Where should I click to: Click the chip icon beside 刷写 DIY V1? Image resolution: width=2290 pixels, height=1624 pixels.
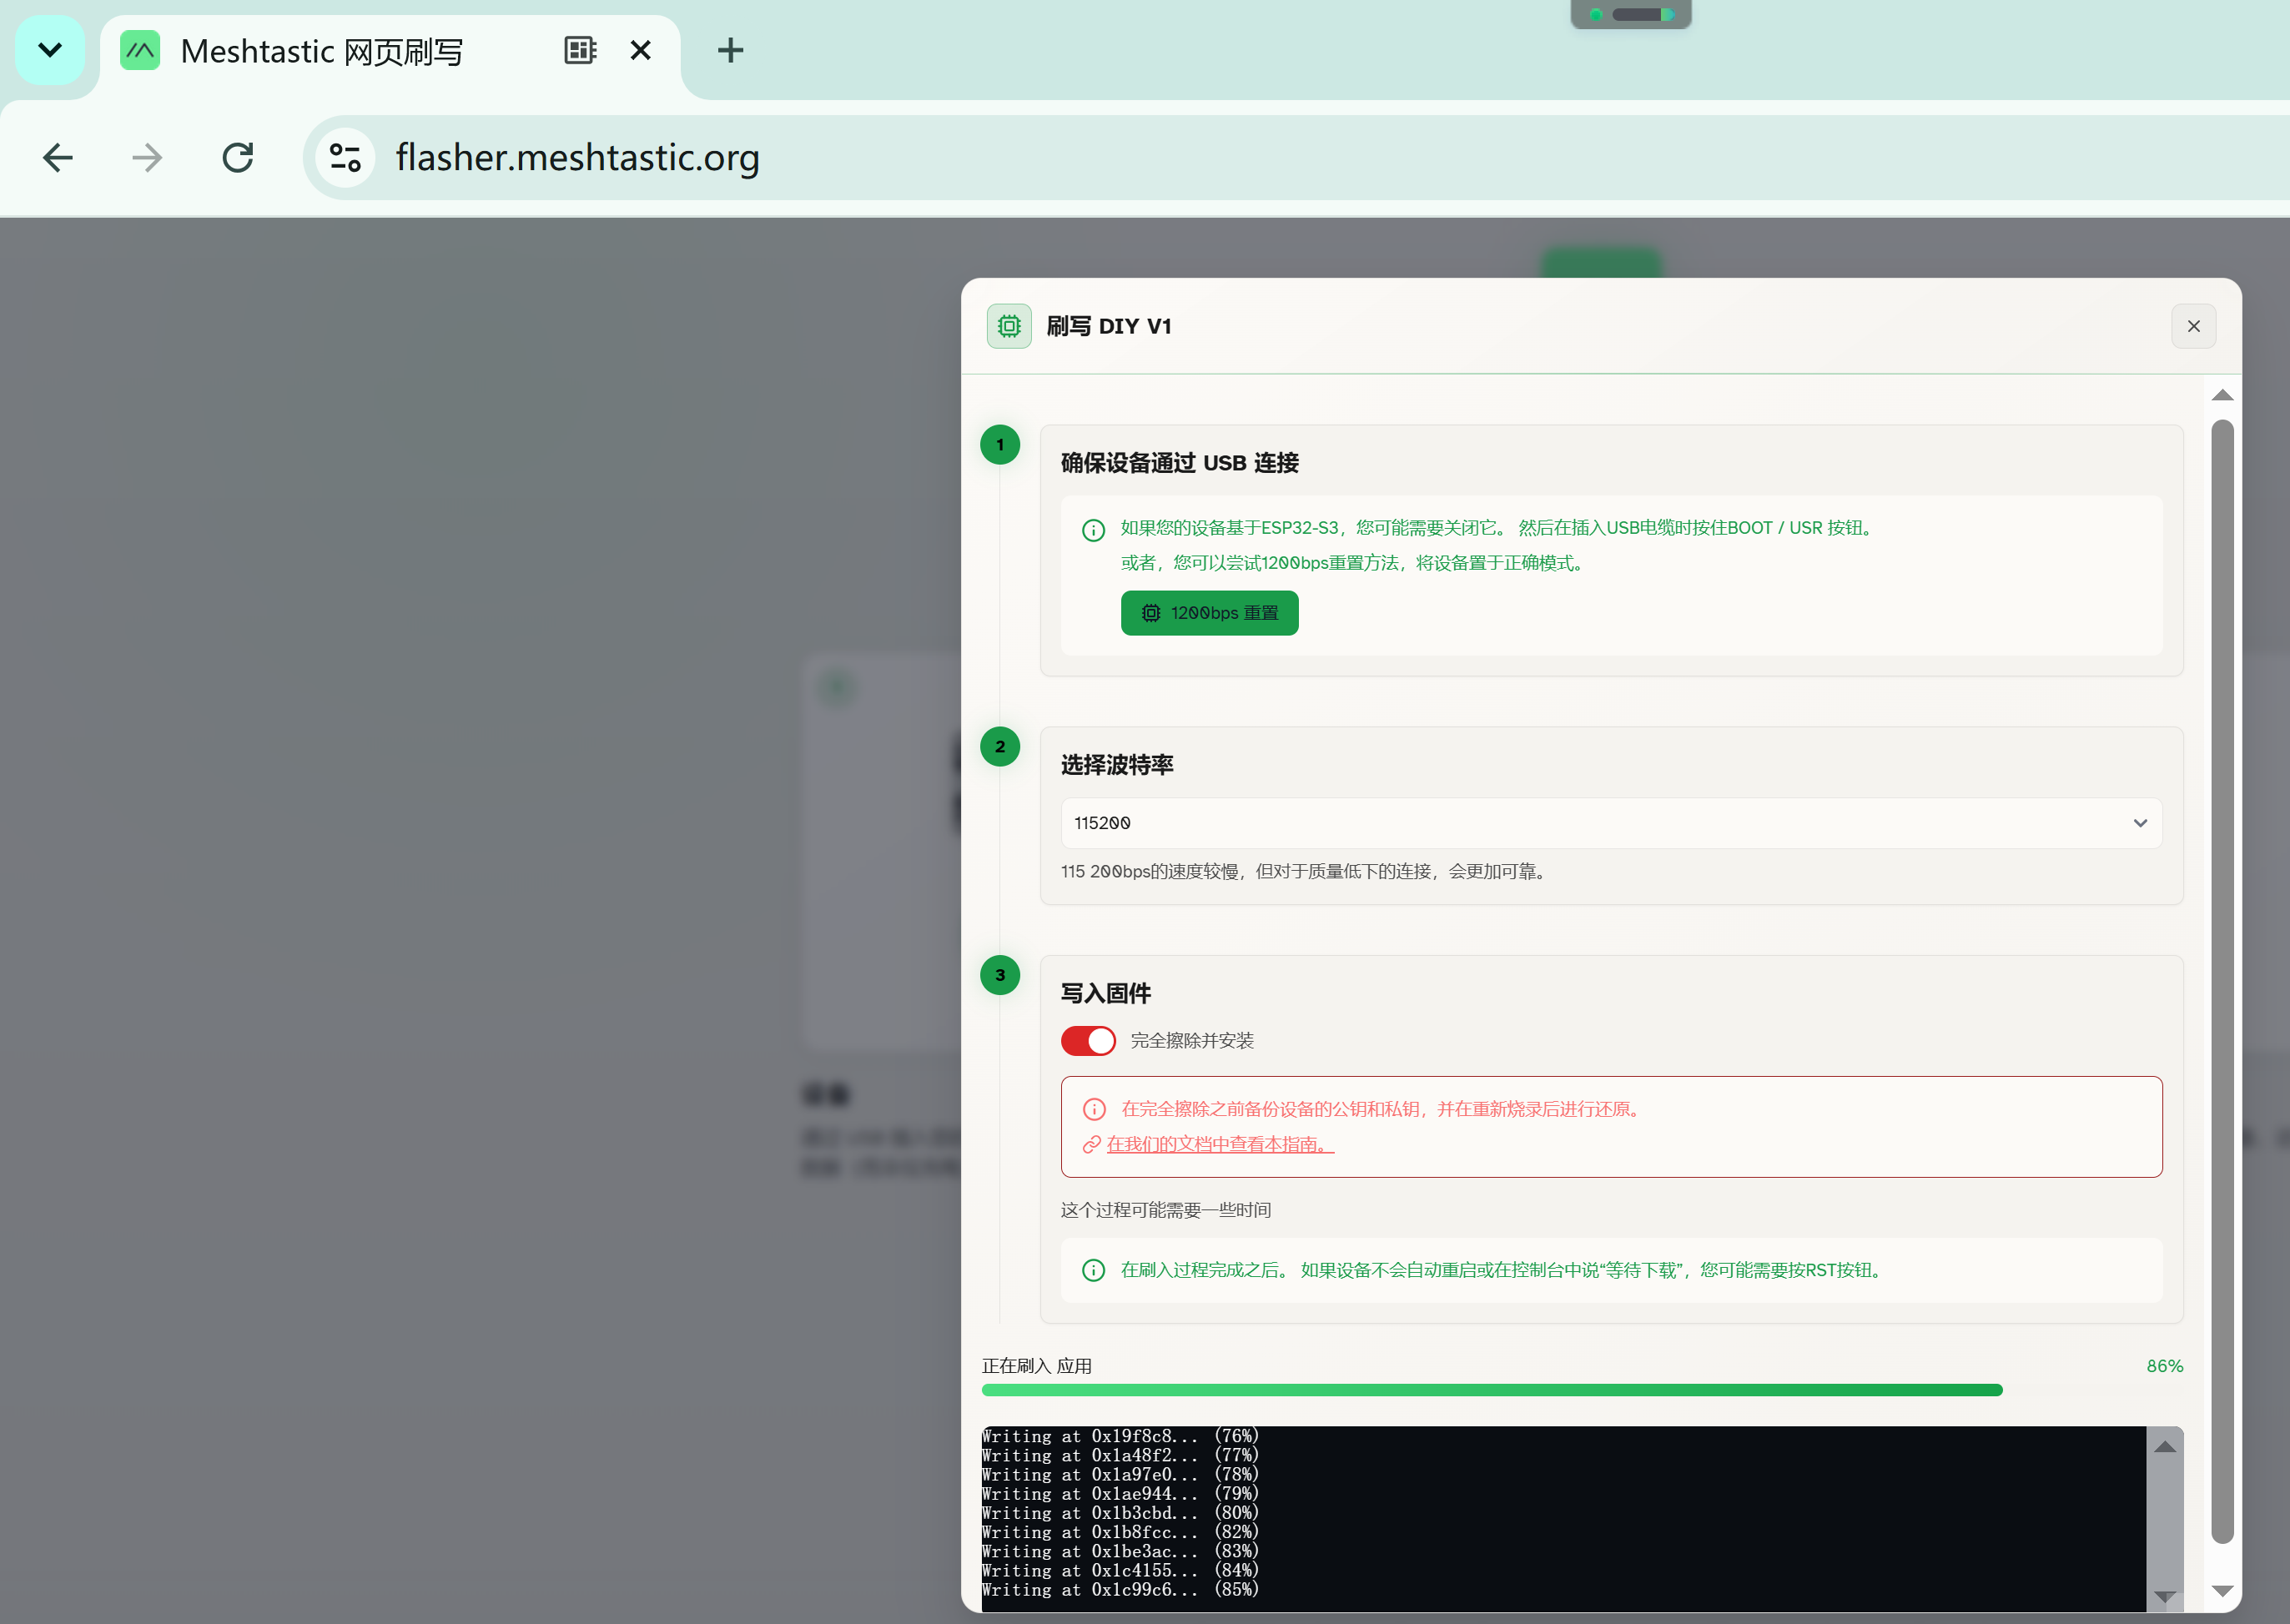coord(1009,326)
